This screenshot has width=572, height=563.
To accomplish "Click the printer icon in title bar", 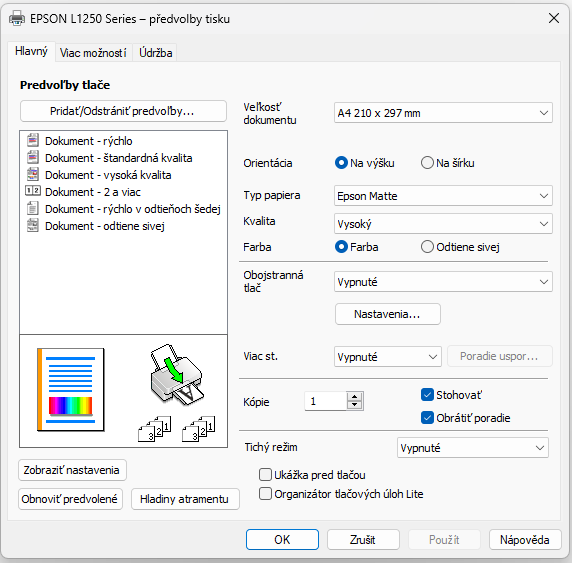I will [17, 18].
